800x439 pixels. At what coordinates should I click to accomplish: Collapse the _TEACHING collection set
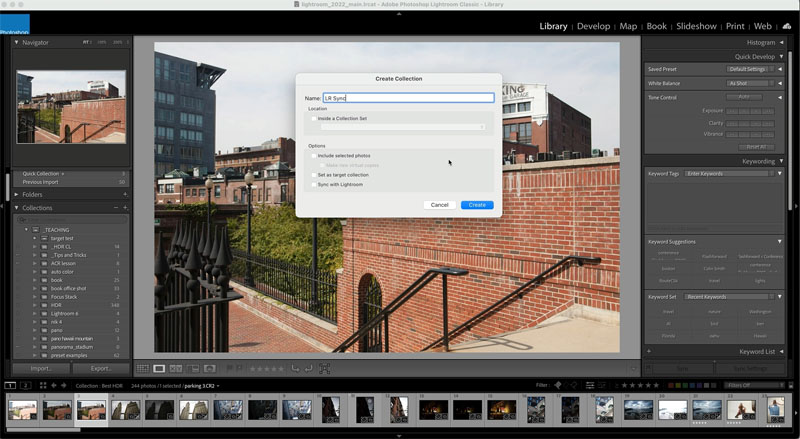27,230
